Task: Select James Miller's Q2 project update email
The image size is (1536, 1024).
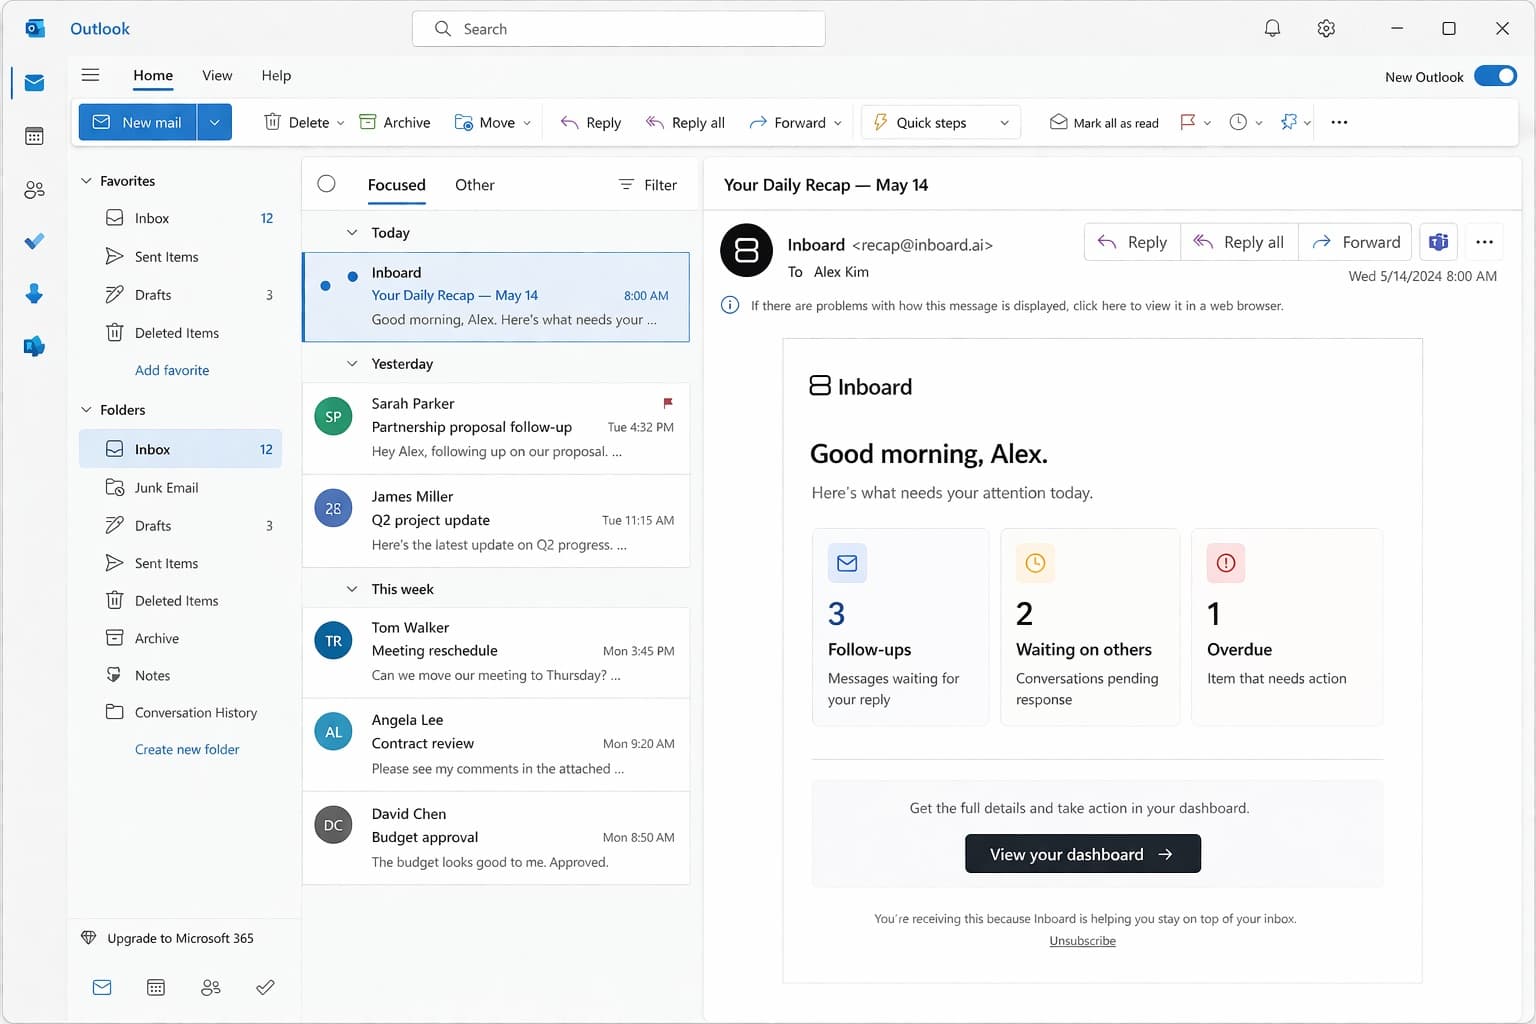Action: [x=497, y=520]
